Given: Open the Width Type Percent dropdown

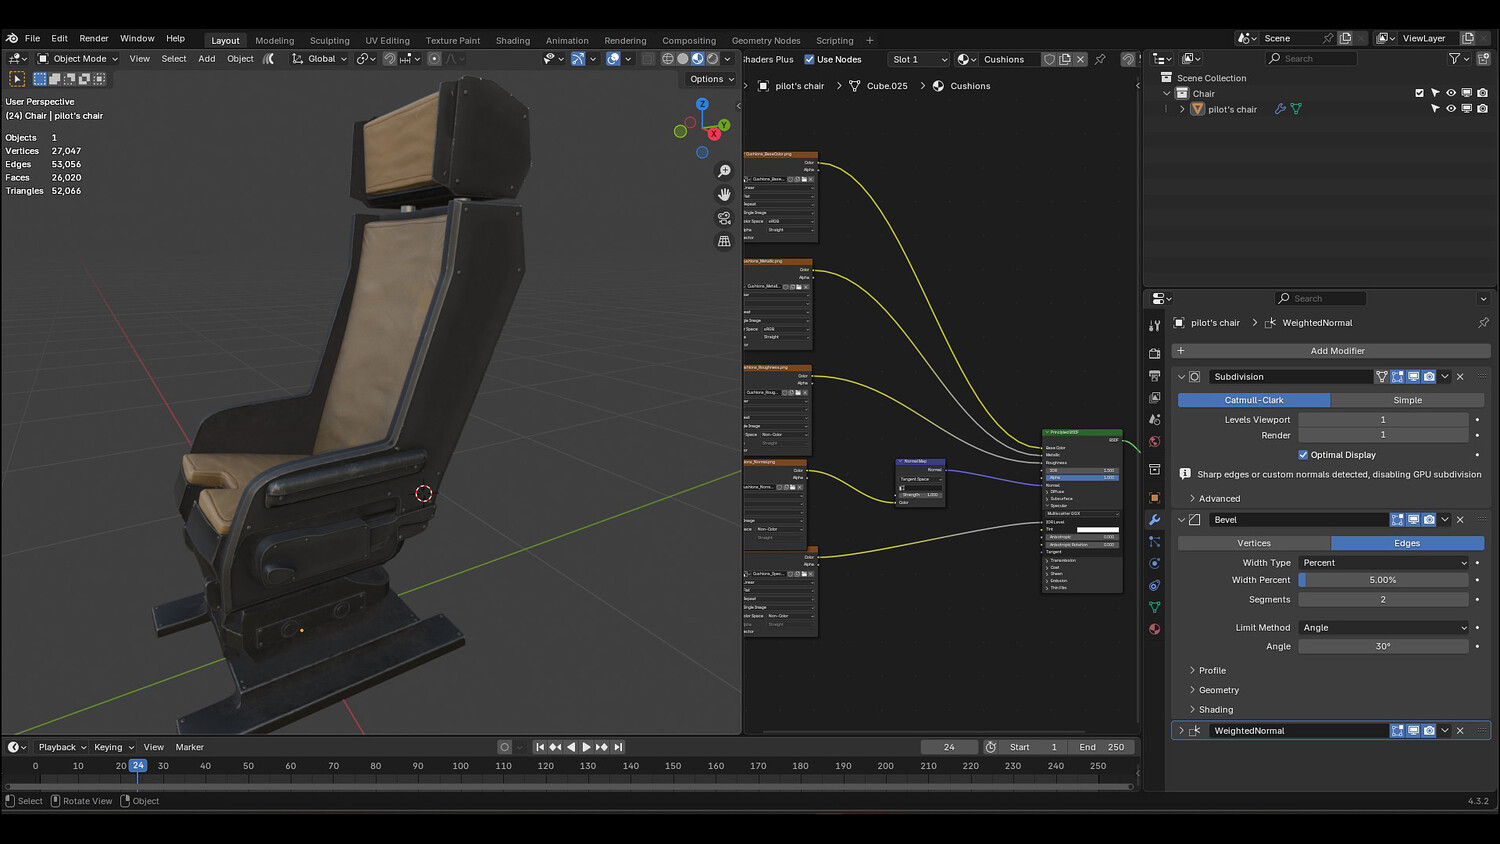Looking at the screenshot, I should 1383,563.
